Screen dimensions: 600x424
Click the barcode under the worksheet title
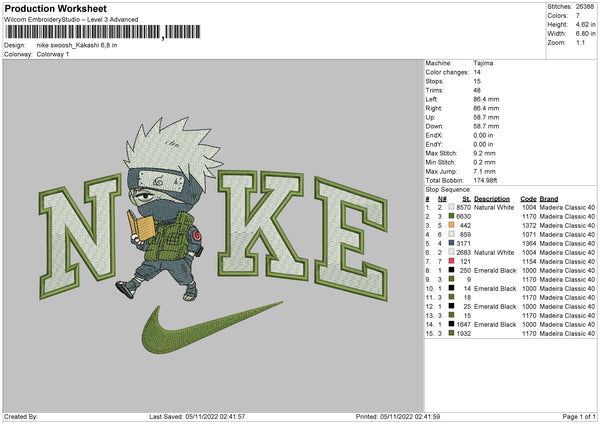[x=103, y=32]
